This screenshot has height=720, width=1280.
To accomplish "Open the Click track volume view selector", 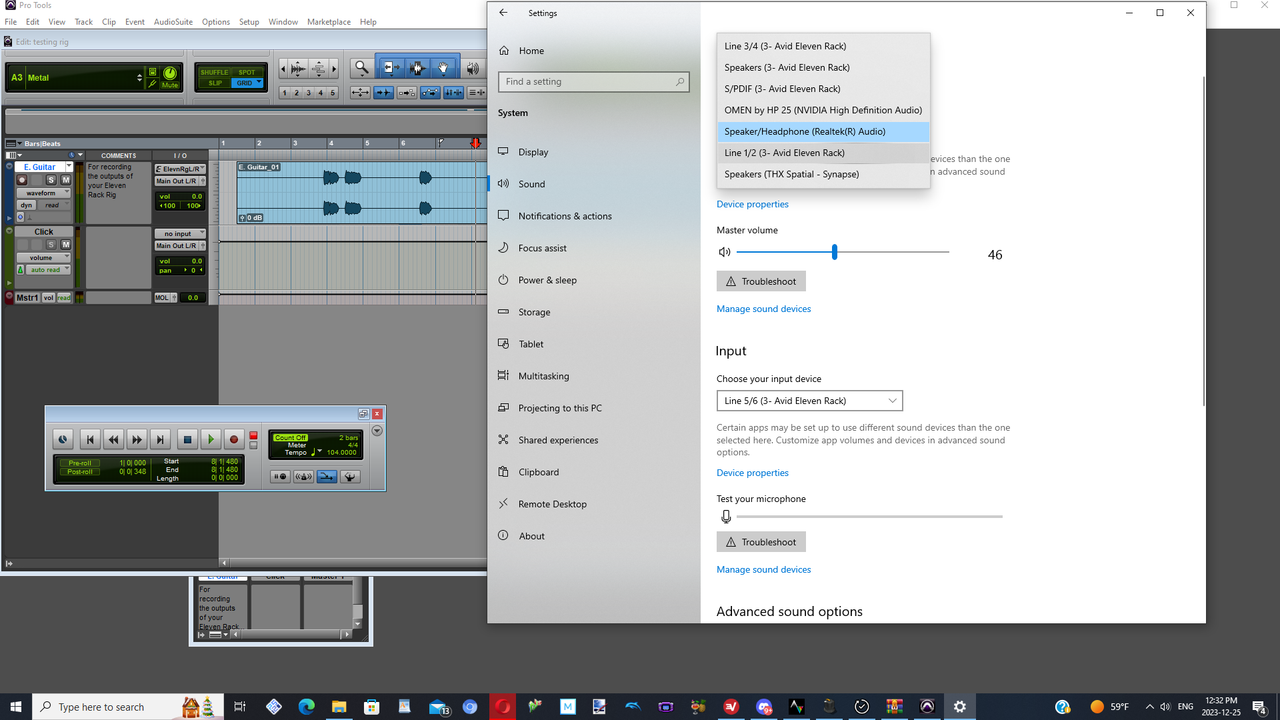I will point(43,257).
